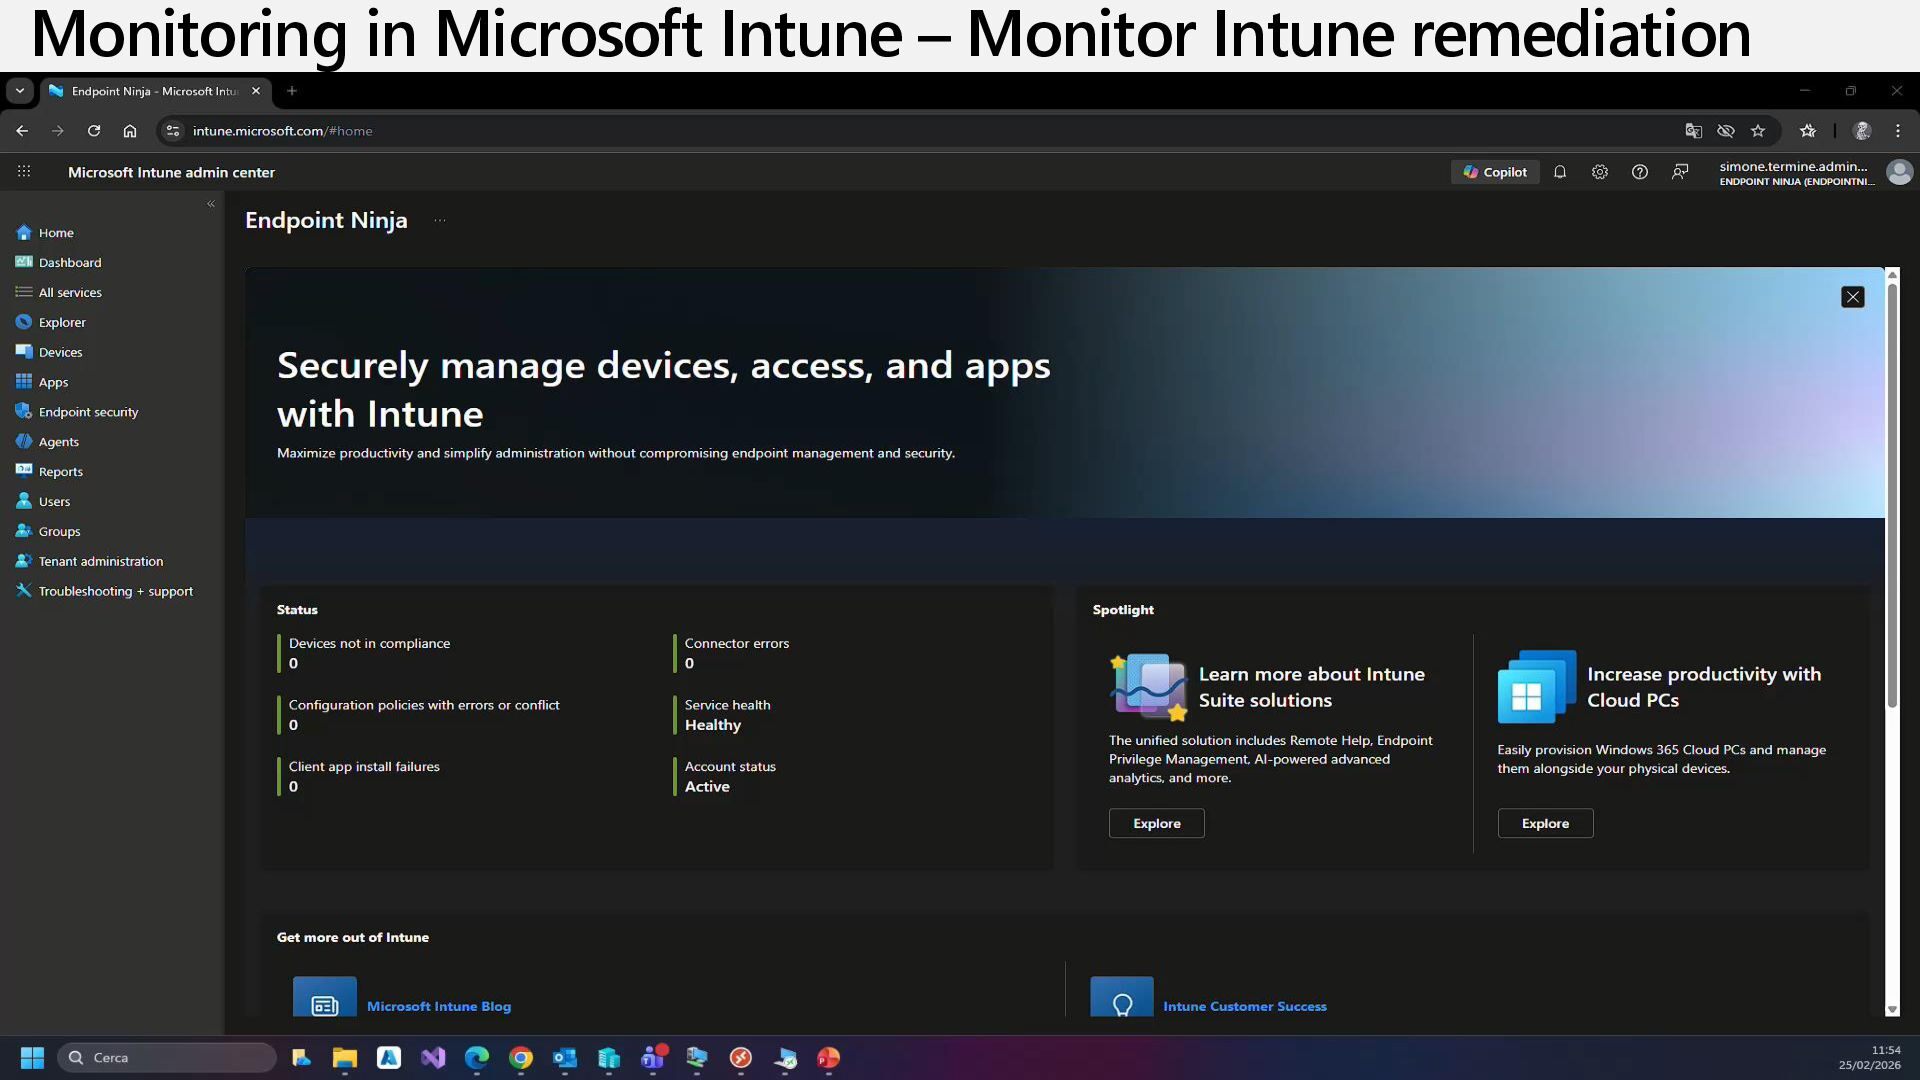Click the app launcher waffle icon
The height and width of the screenshot is (1080, 1920).
24,172
